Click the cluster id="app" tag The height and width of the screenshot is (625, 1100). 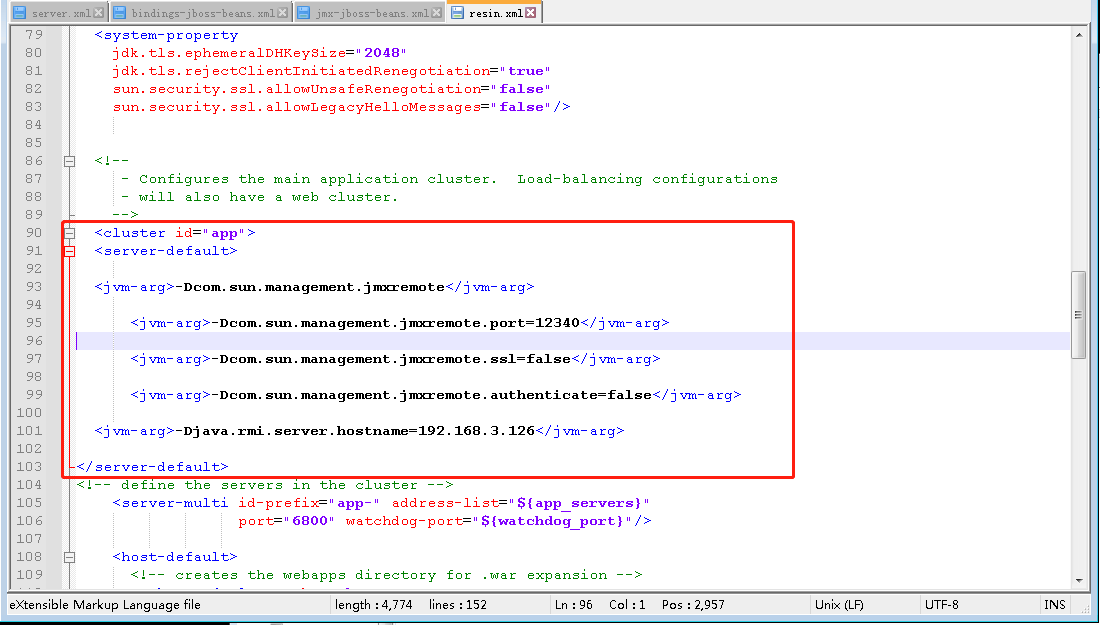(175, 233)
